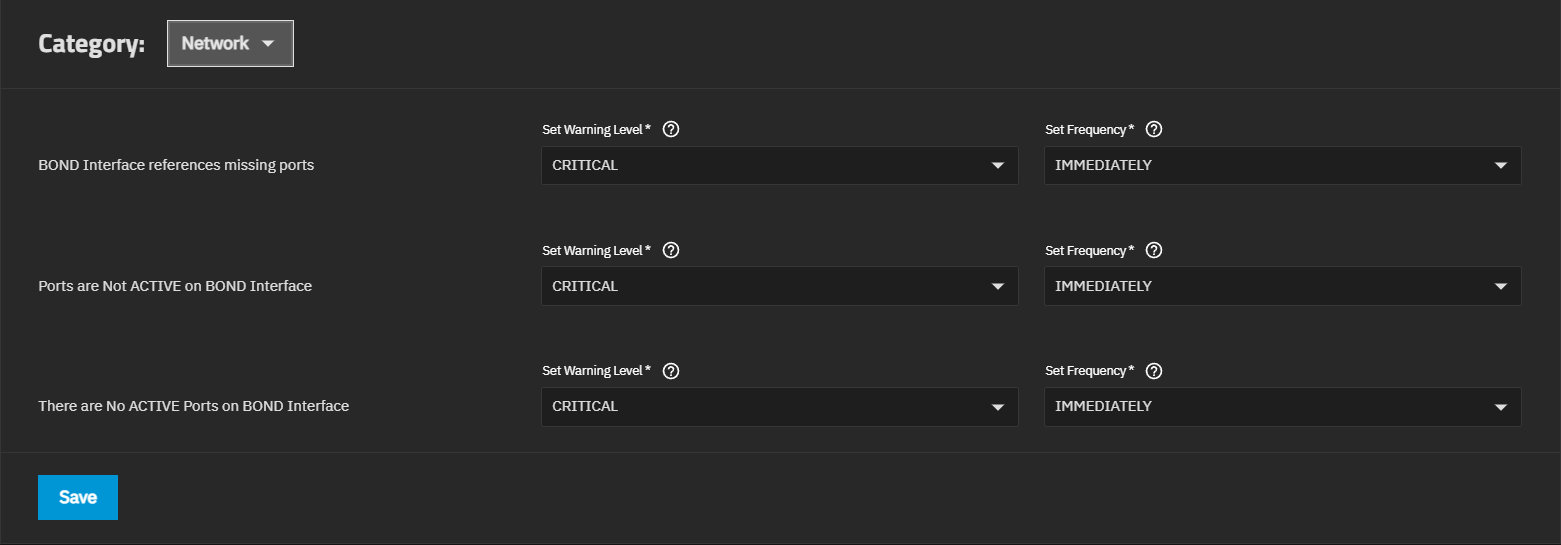This screenshot has height=545, width=1561.
Task: Click the 'Category:' heading label
Action: click(91, 45)
